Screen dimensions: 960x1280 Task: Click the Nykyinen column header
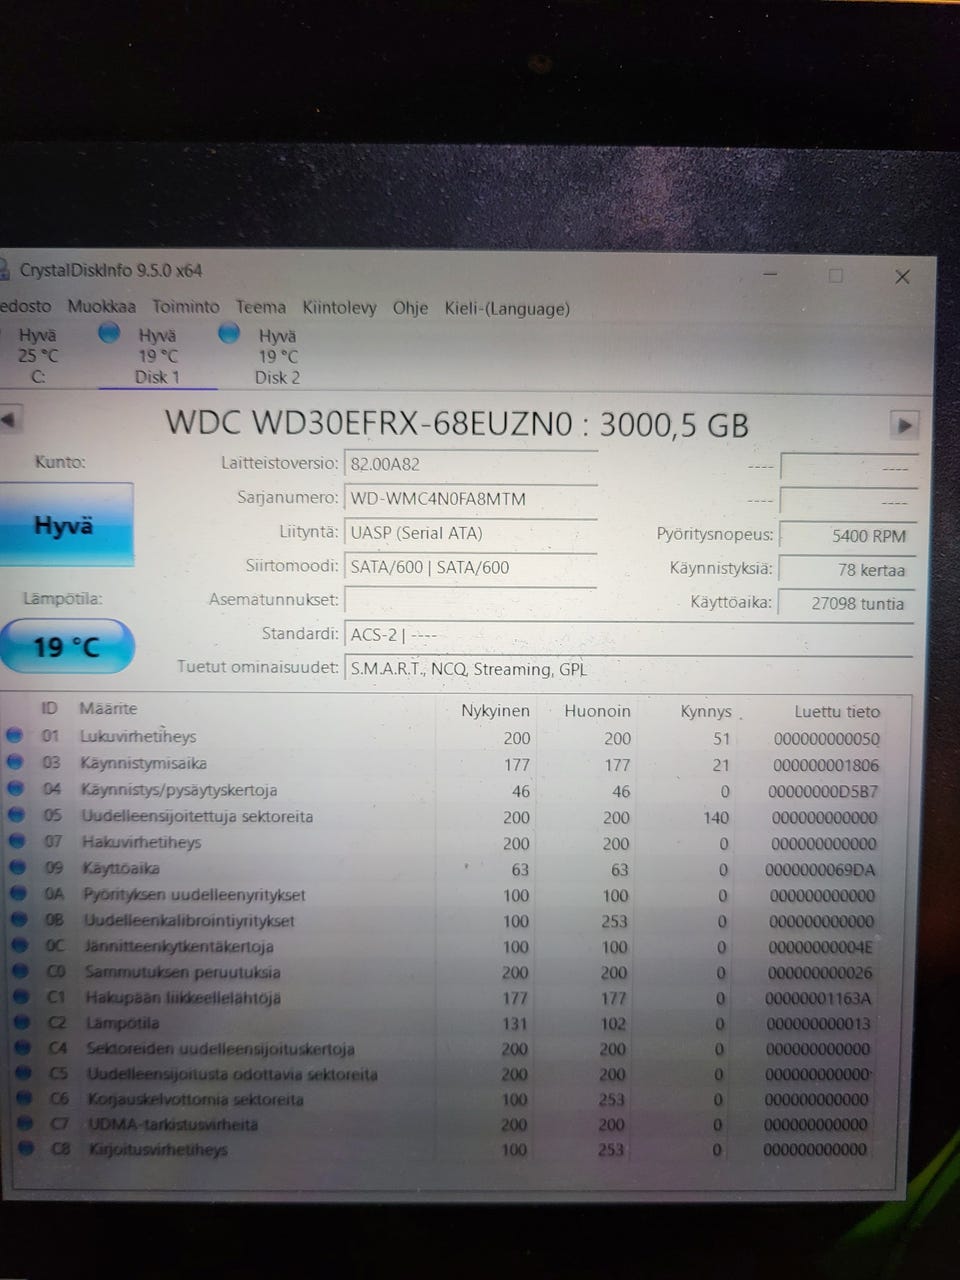(x=495, y=710)
